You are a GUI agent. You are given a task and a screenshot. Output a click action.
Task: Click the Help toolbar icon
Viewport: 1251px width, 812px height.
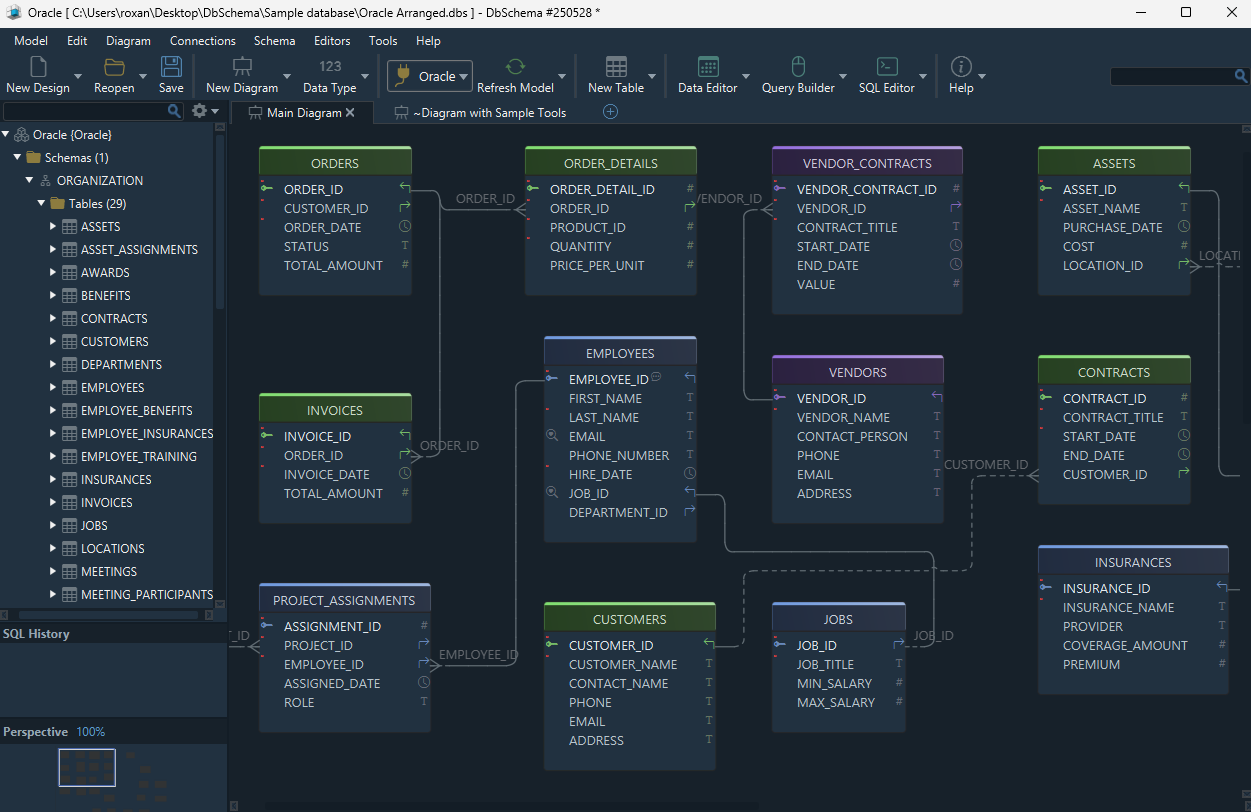pyautogui.click(x=961, y=67)
